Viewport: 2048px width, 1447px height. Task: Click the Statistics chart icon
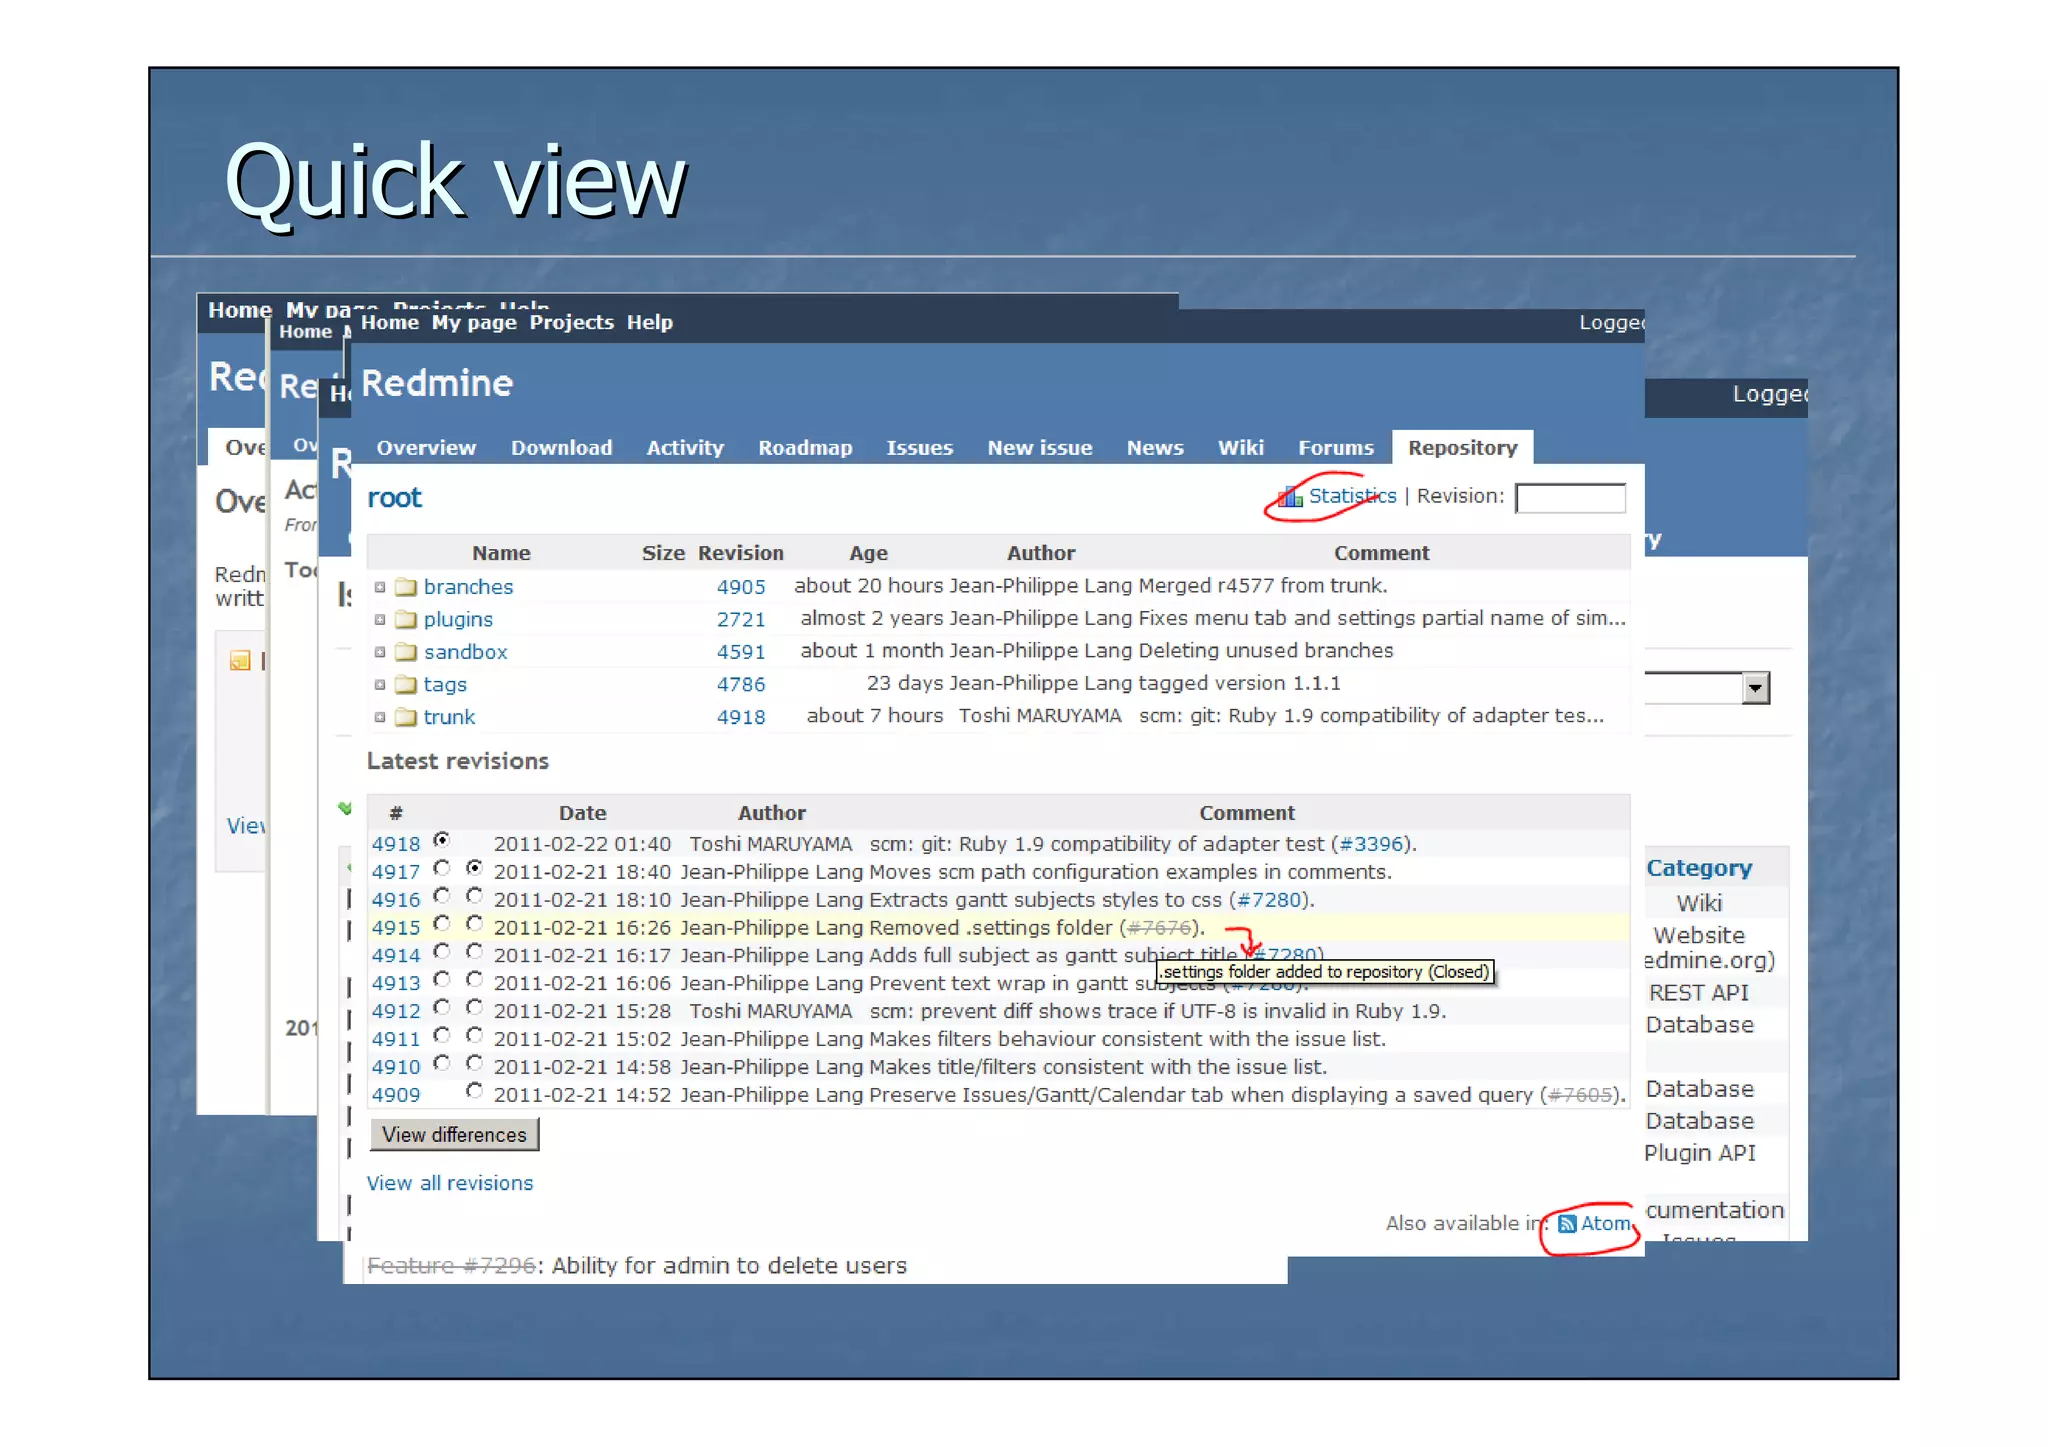pyautogui.click(x=1291, y=497)
